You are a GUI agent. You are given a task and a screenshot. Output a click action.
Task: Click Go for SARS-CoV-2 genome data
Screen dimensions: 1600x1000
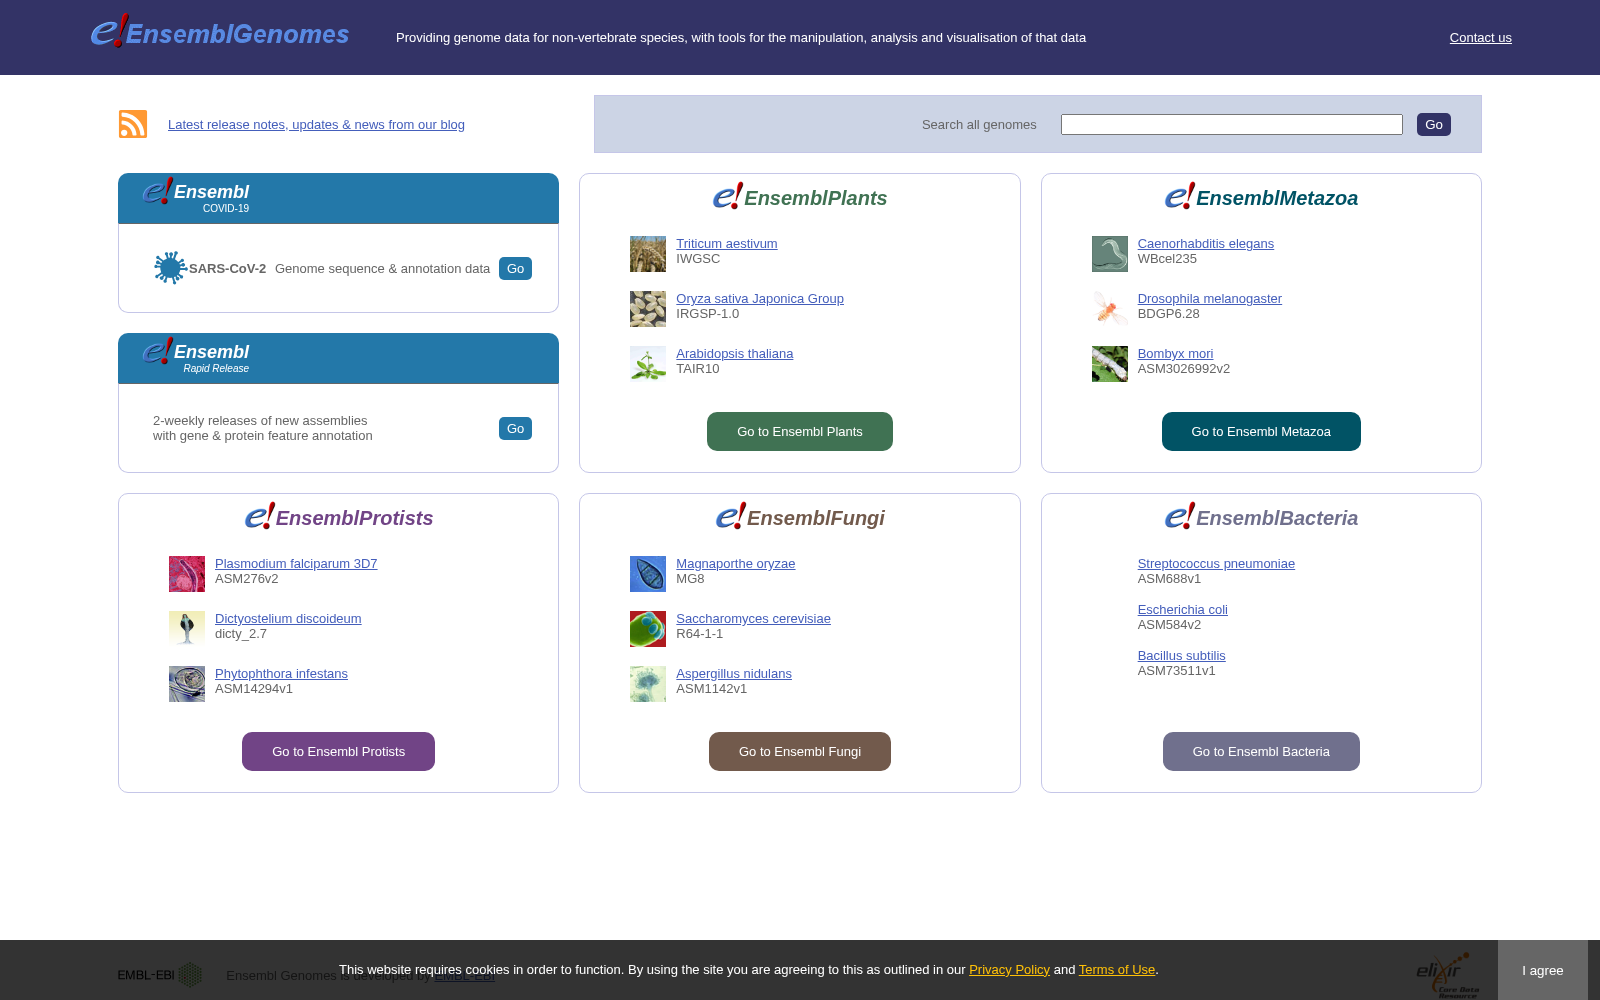[x=515, y=268]
